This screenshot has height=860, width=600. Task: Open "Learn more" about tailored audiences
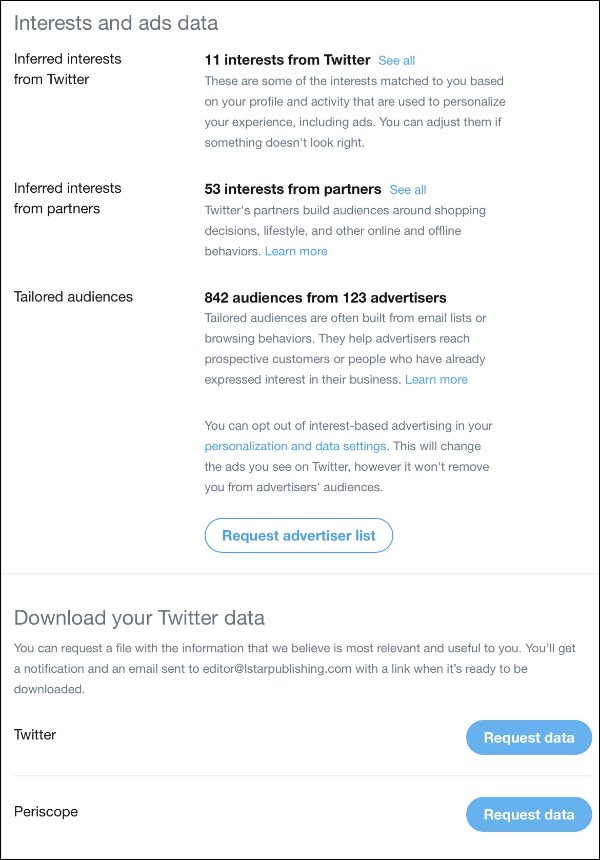click(437, 379)
